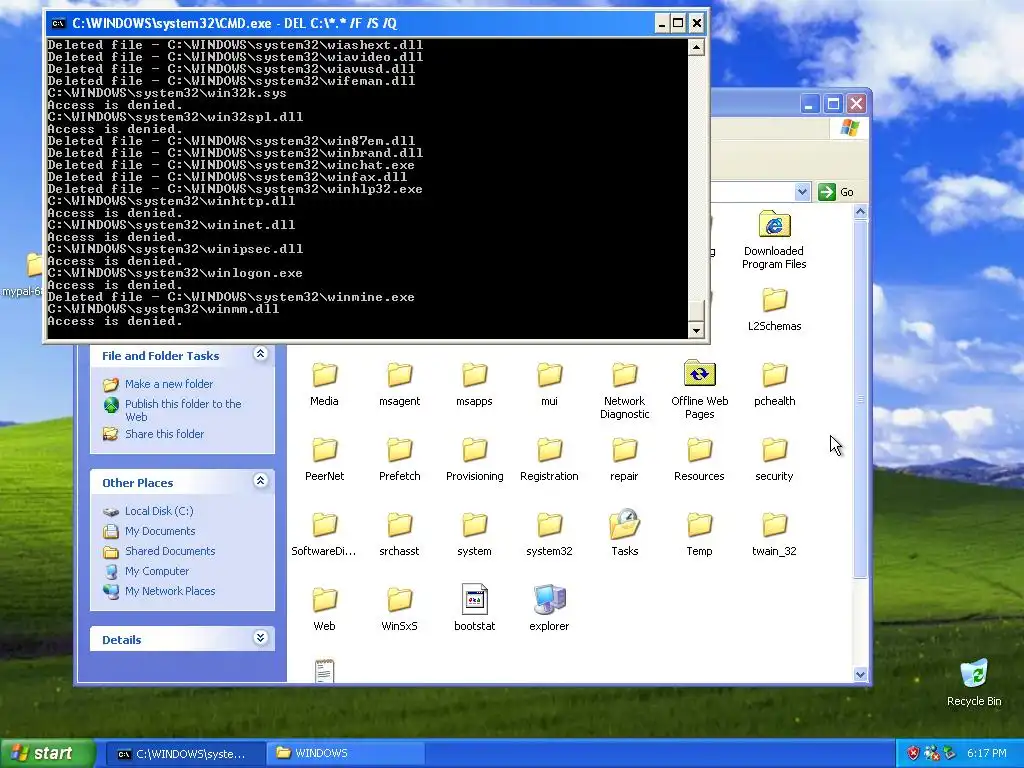Click the srchasst folder
The image size is (1024, 768).
tap(399, 534)
